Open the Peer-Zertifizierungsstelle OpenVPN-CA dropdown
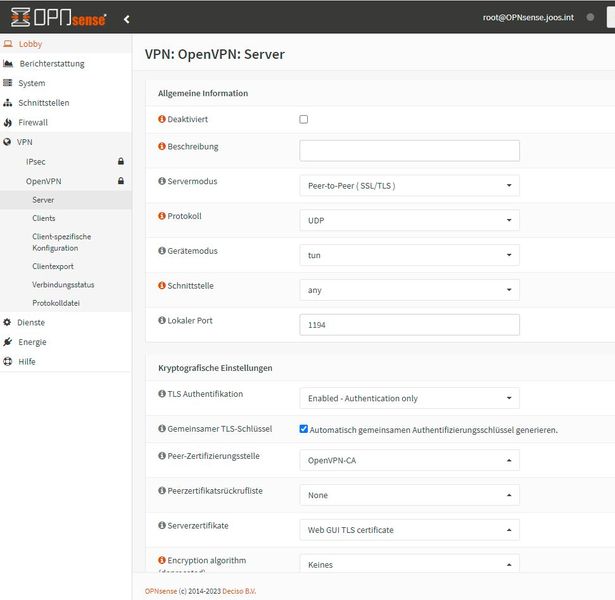615x600 pixels. pyautogui.click(x=409, y=460)
